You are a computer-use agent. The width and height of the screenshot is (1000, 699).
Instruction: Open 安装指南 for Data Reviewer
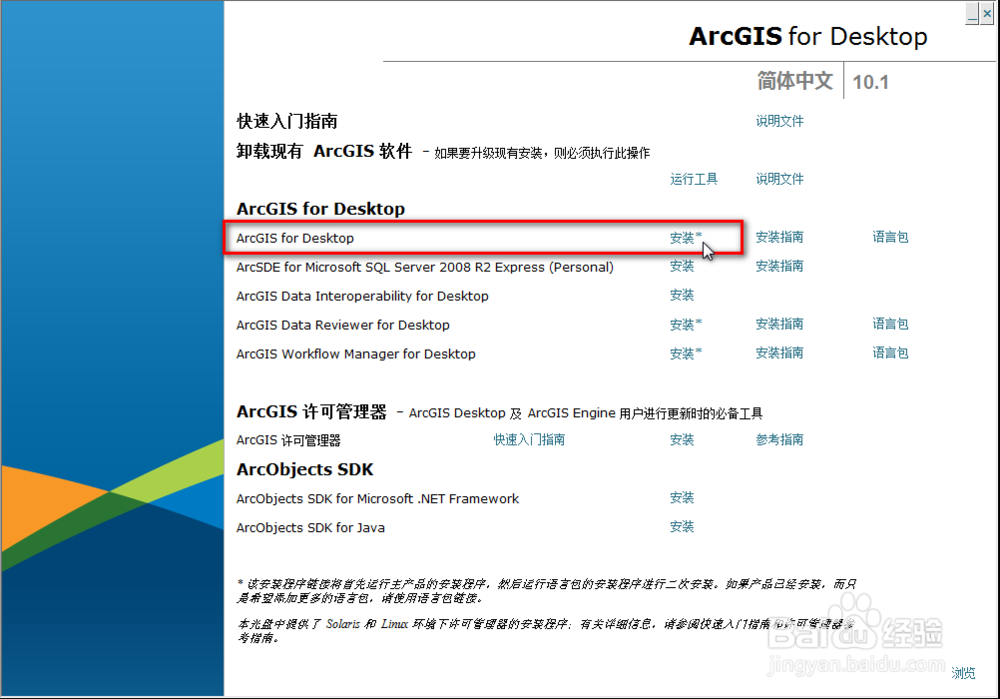tap(779, 324)
